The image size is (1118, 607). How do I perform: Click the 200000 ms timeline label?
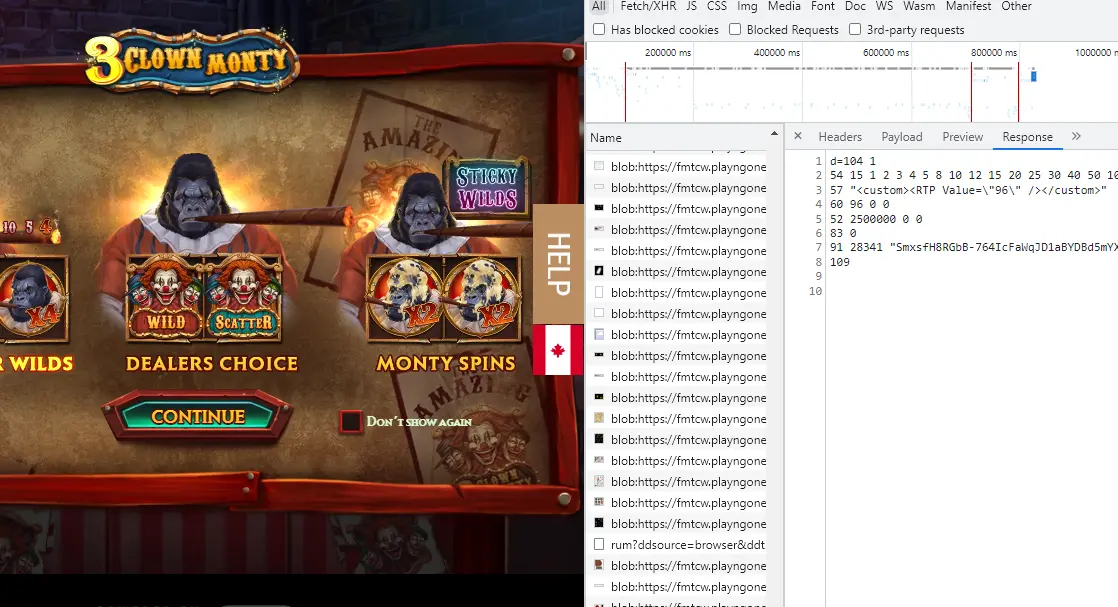tap(668, 53)
